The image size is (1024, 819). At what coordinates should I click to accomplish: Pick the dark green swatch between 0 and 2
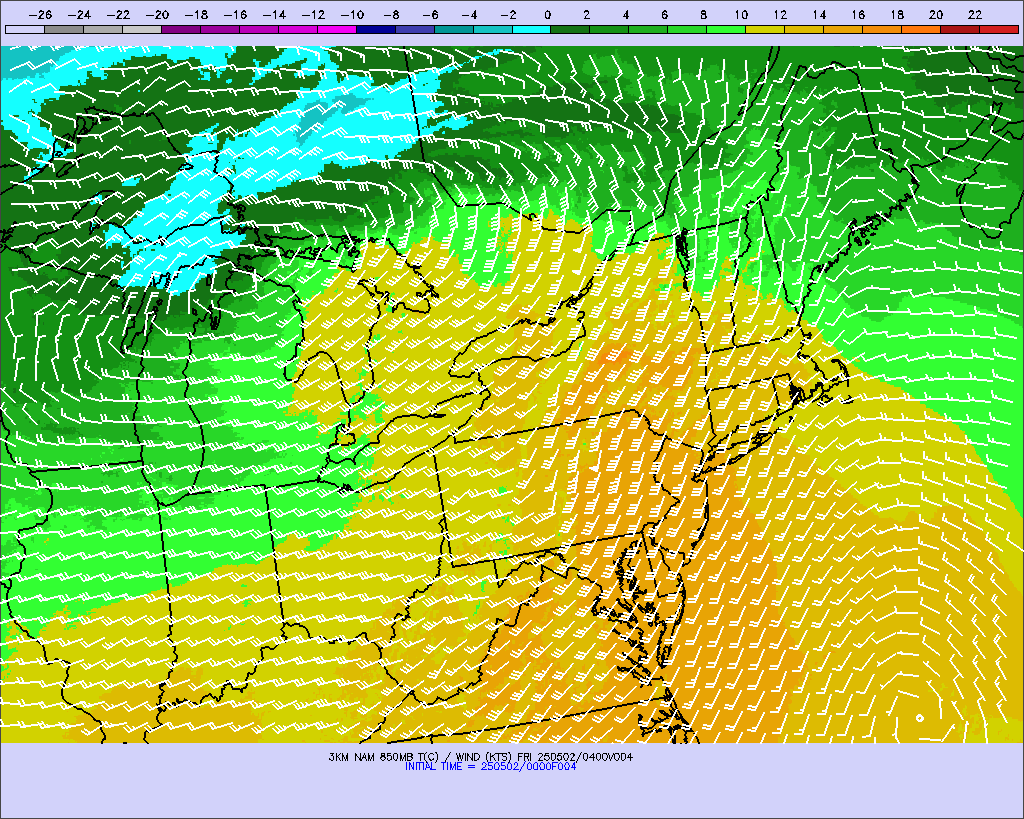(x=571, y=29)
